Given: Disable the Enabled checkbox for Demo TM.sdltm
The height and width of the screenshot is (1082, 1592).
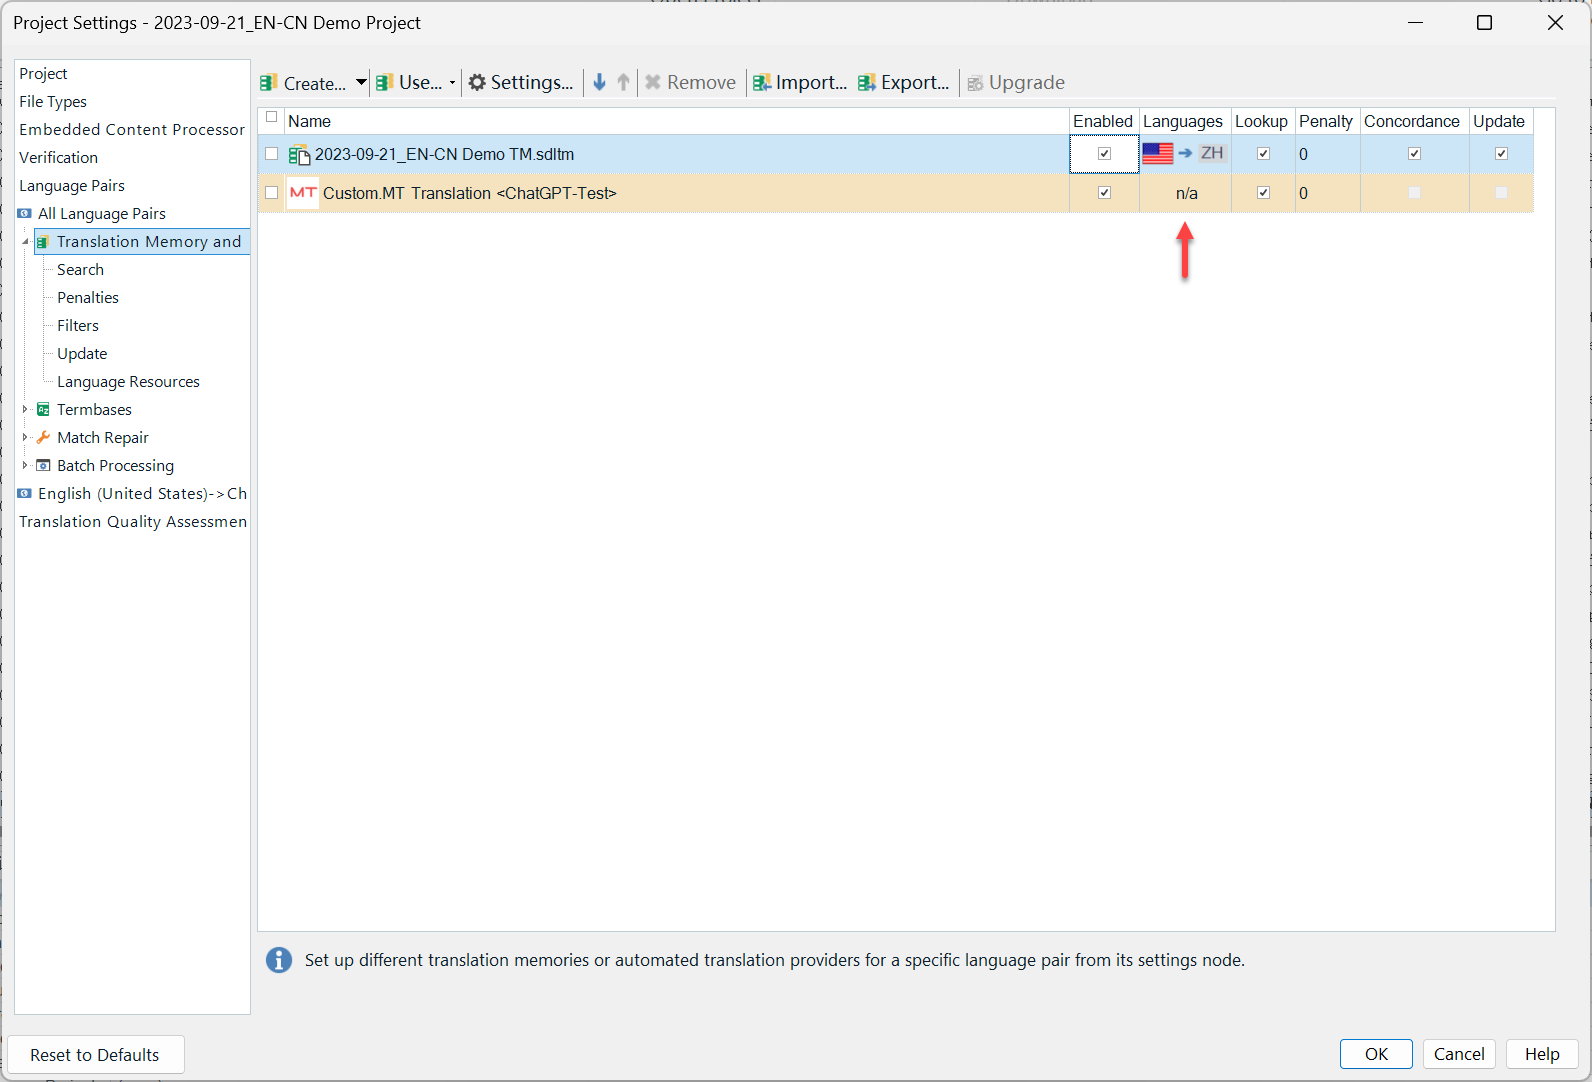Looking at the screenshot, I should (1104, 154).
